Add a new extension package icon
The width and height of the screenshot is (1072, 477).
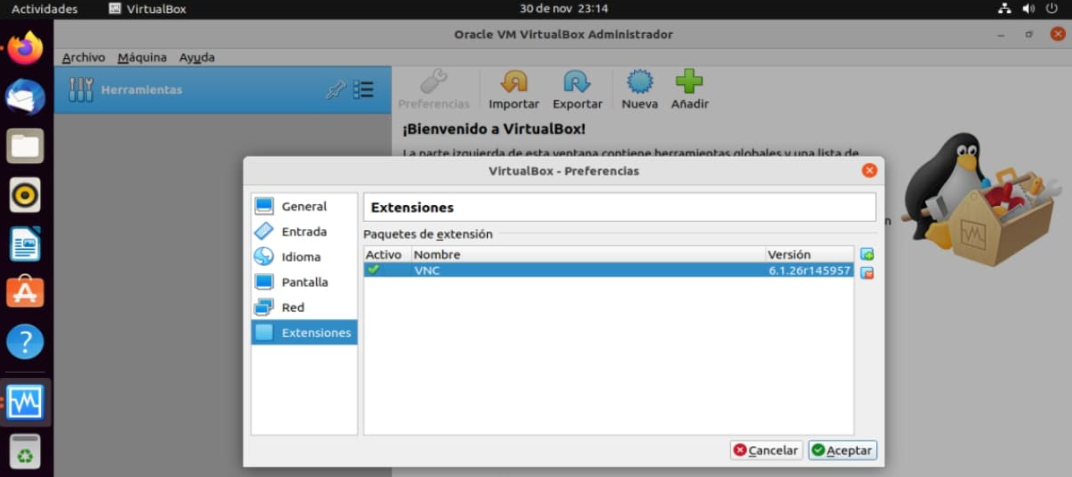867,255
